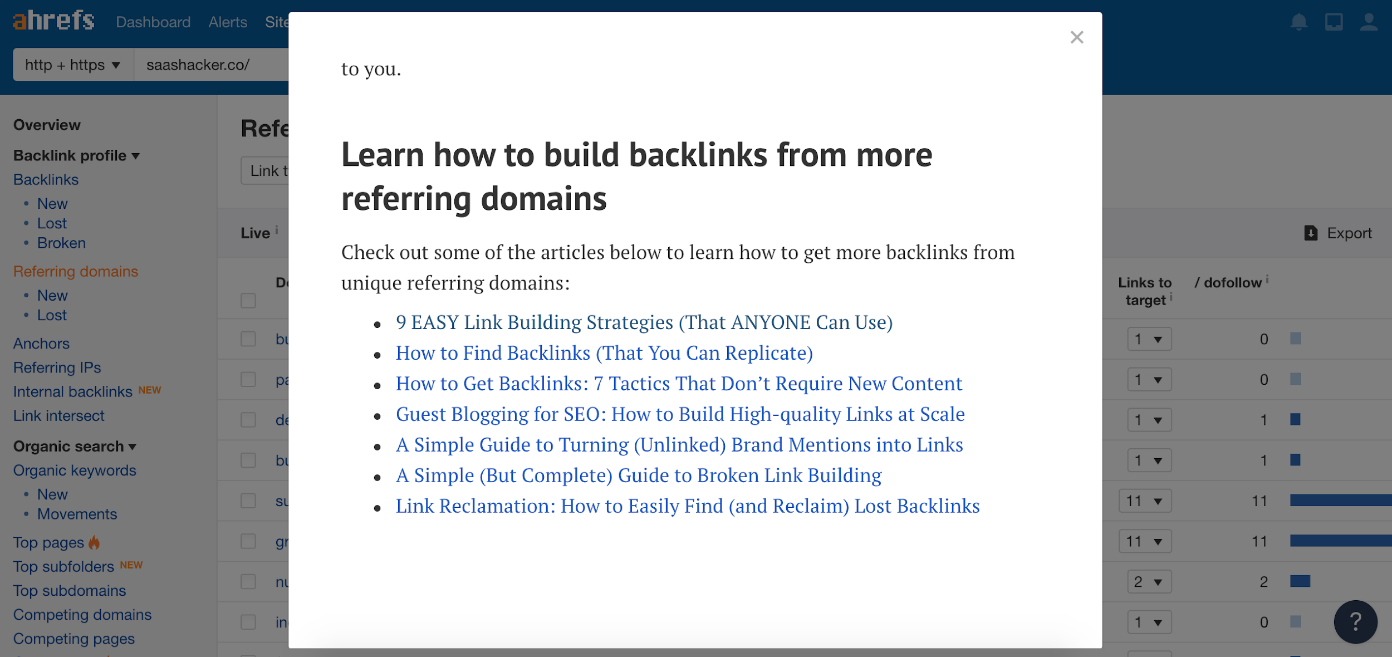This screenshot has width=1392, height=657.
Task: Open Top subdomains in the sidebar
Action: click(x=70, y=591)
